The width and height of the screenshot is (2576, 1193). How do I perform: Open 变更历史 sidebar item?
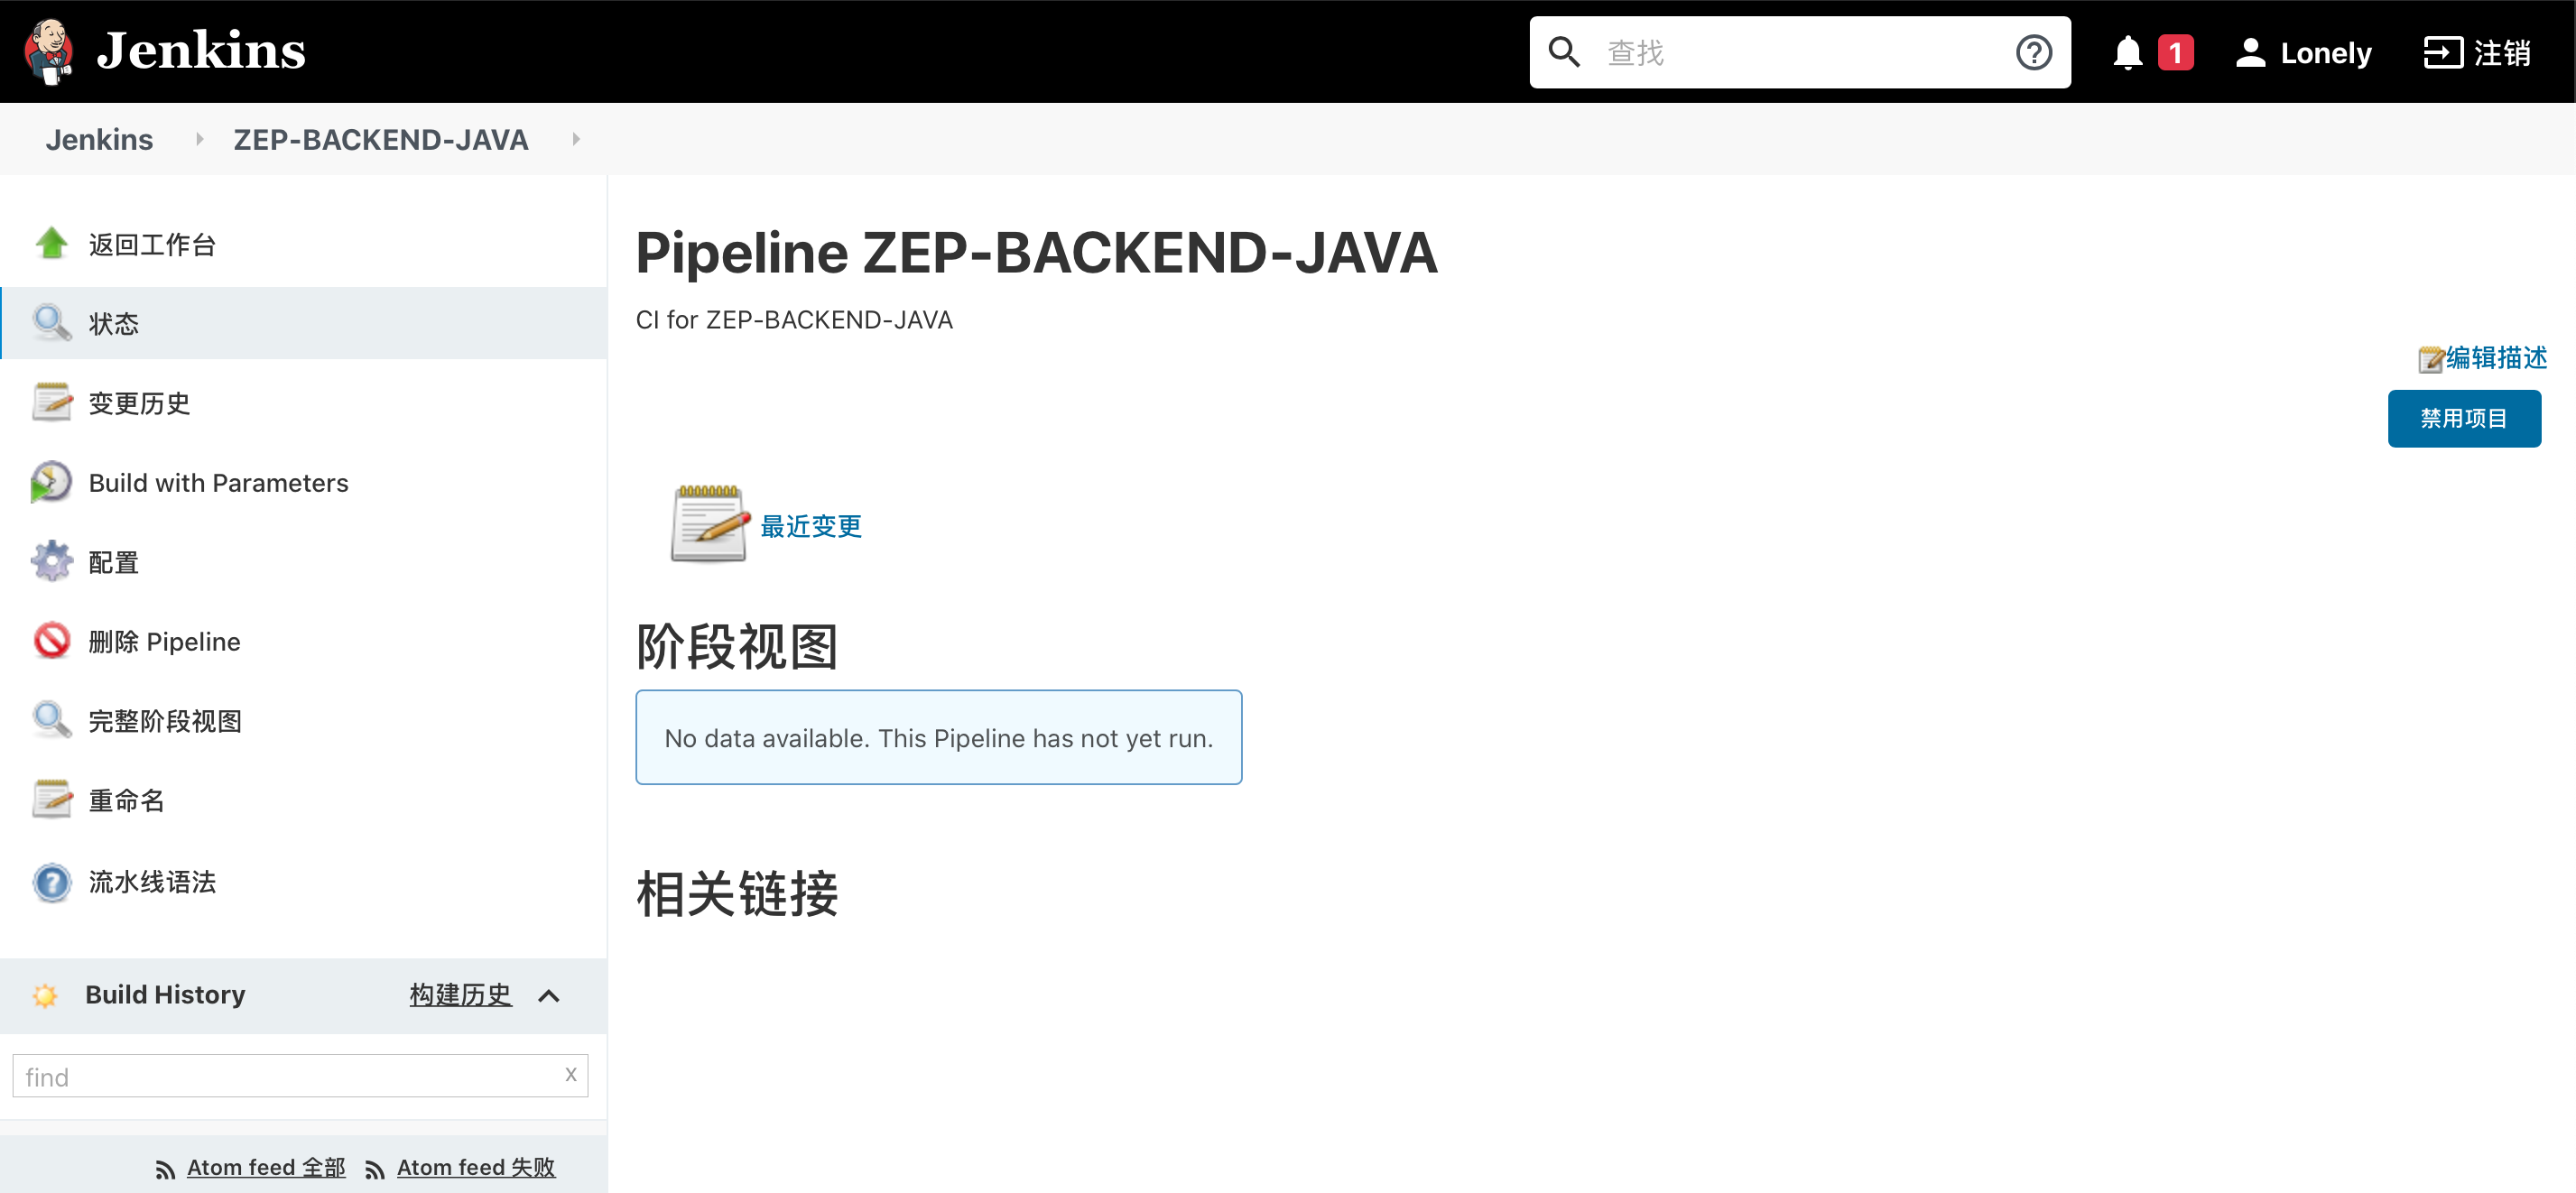139,403
